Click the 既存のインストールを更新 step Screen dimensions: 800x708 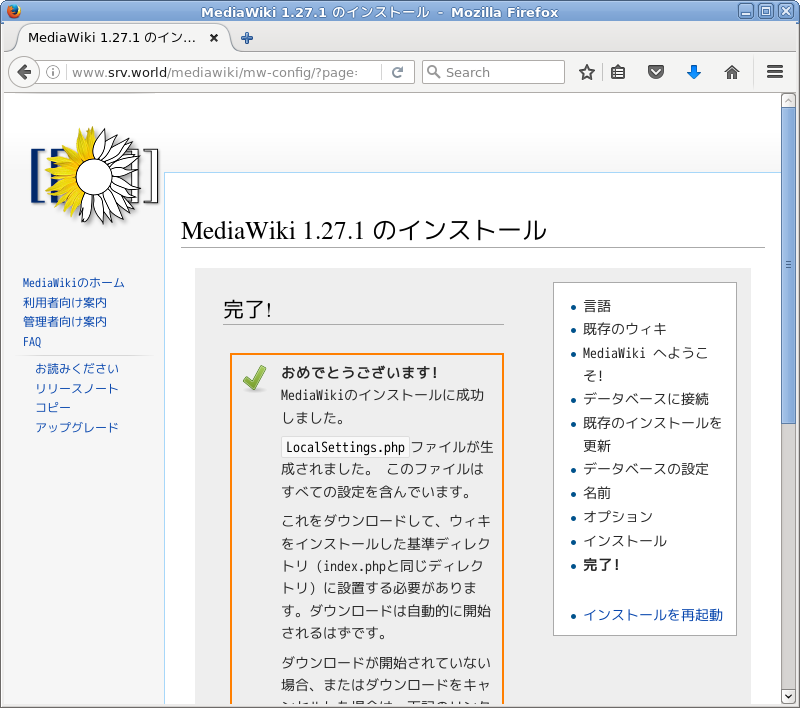pyautogui.click(x=653, y=434)
